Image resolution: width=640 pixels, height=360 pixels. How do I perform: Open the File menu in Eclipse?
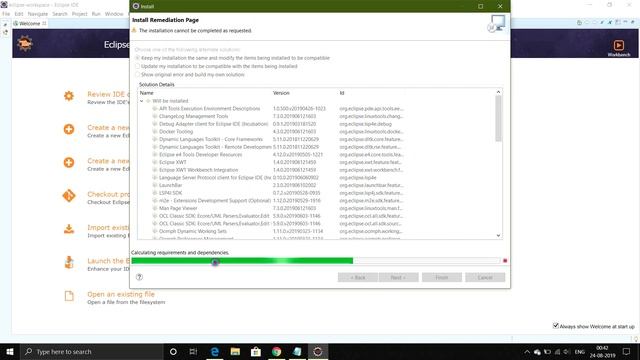click(6, 14)
